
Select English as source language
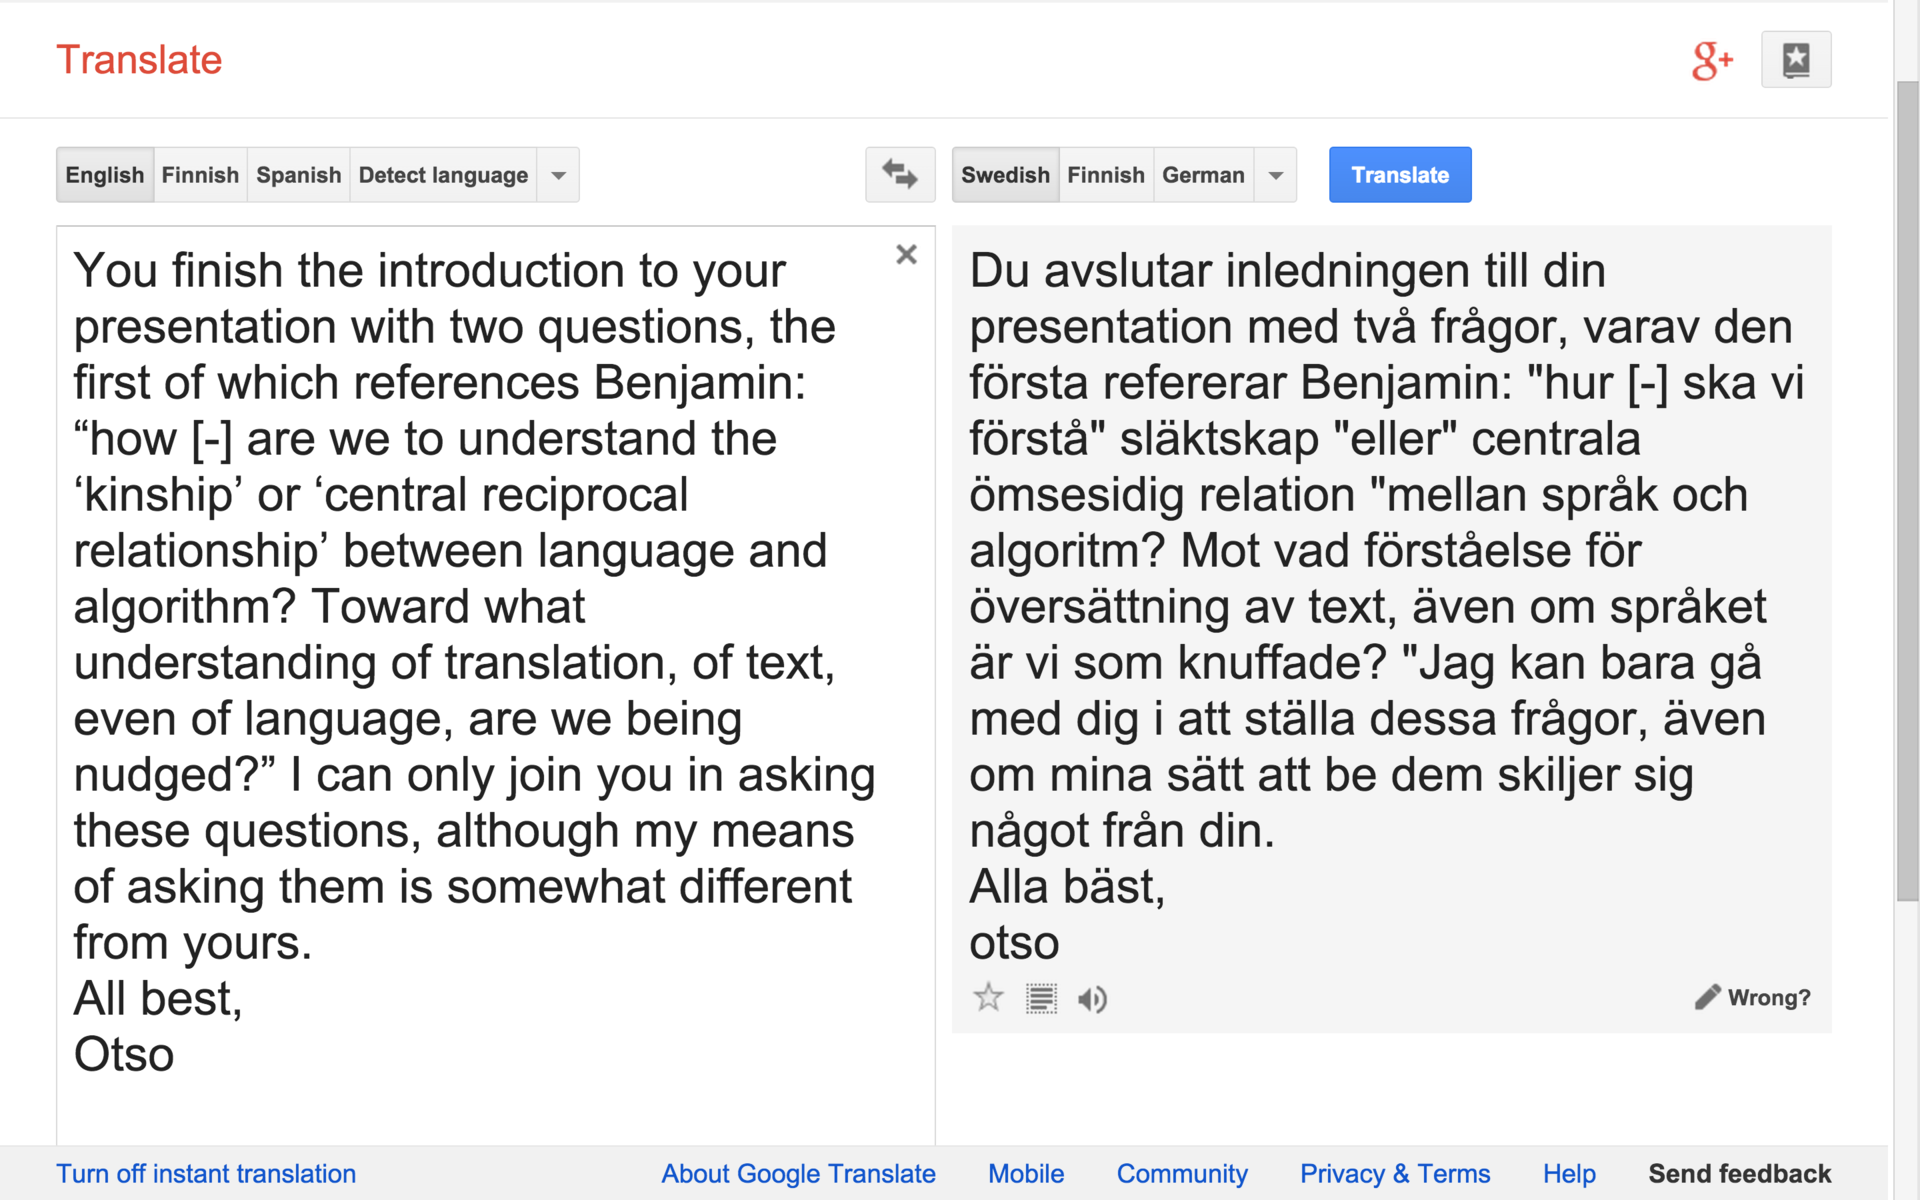(105, 175)
